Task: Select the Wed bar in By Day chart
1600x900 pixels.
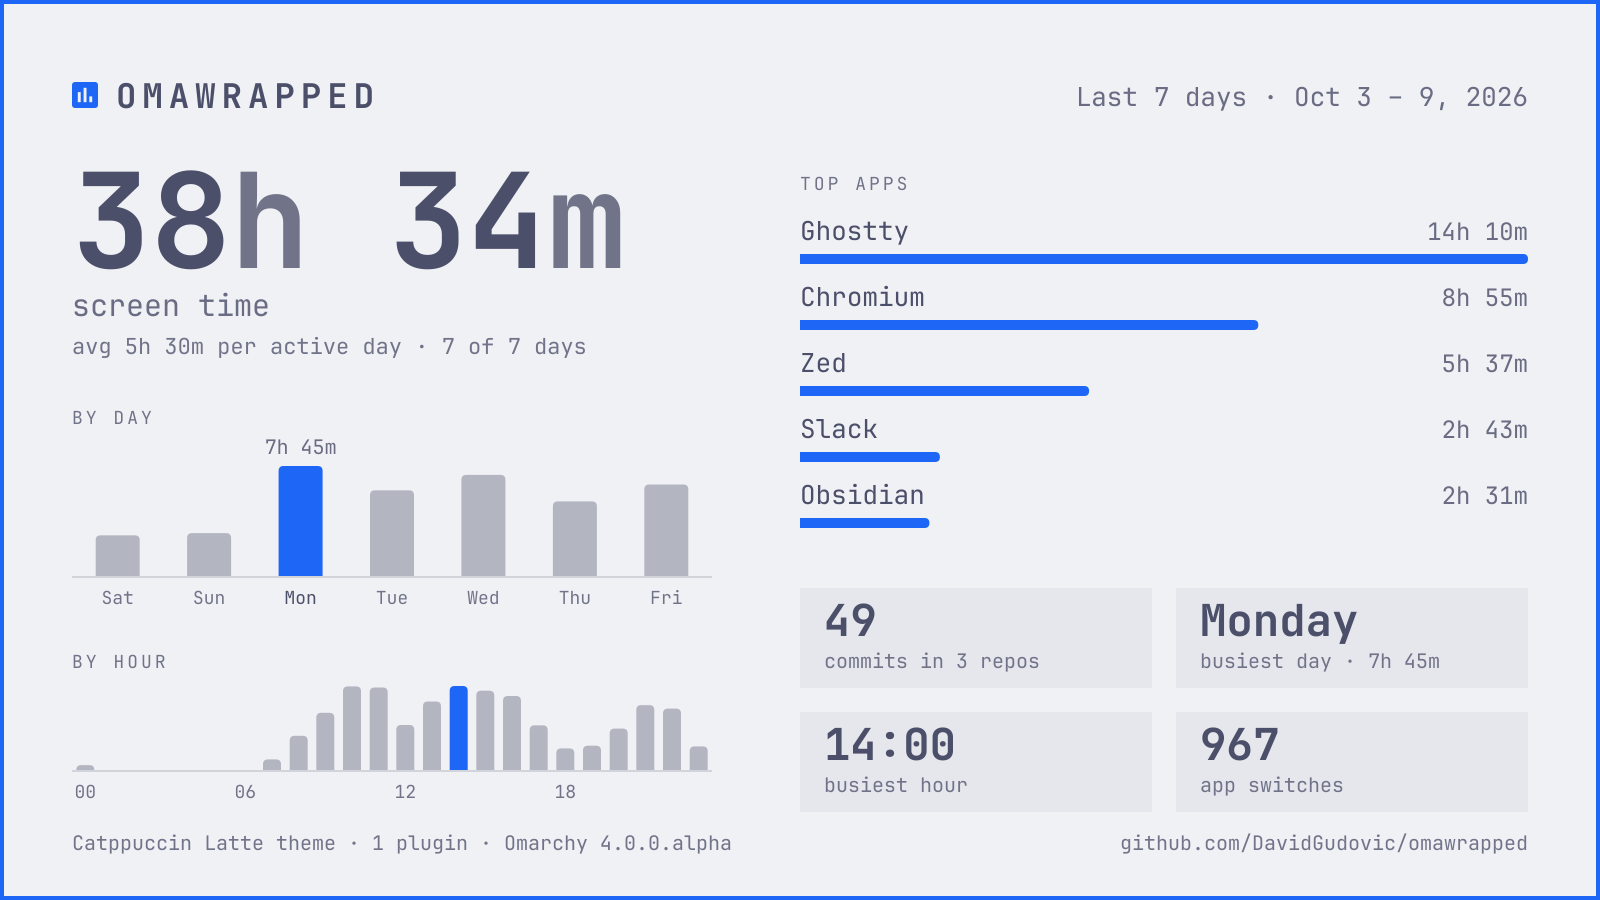Action: tap(483, 526)
